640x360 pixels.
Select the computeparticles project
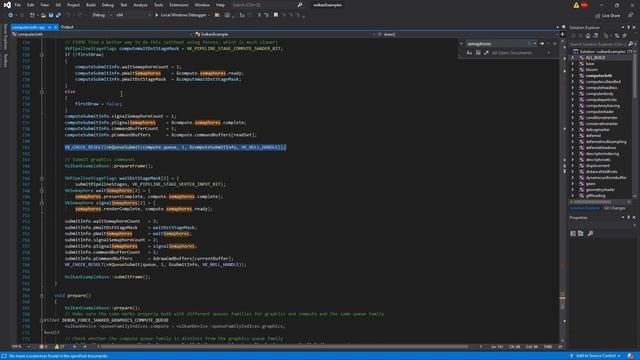(601, 100)
